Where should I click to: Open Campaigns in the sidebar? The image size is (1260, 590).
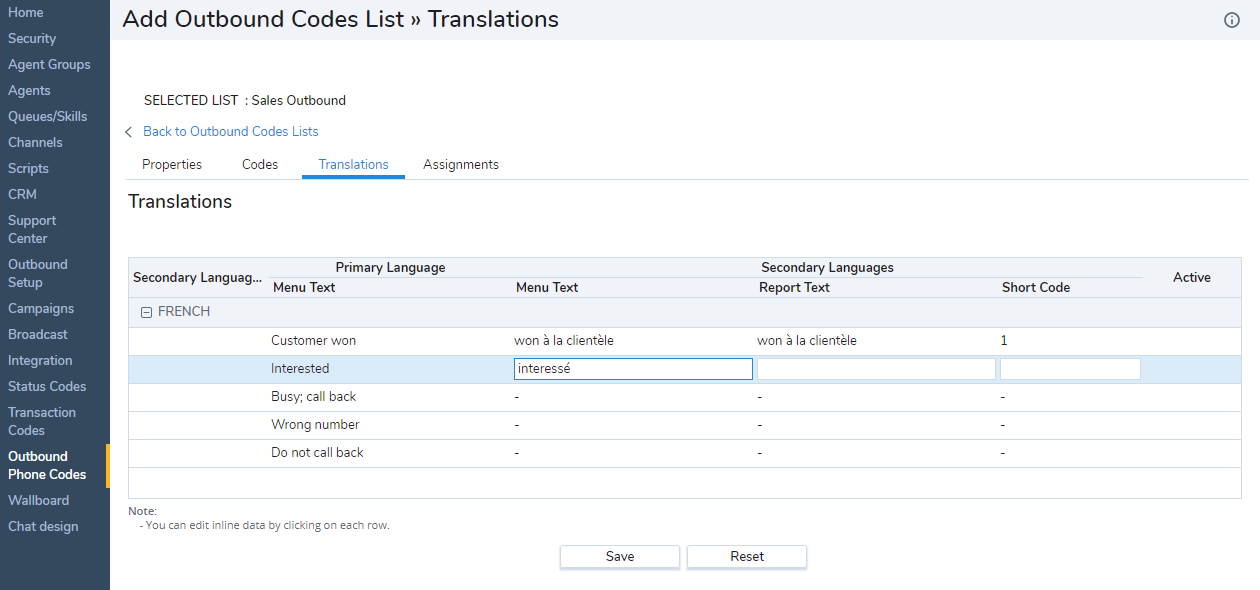point(41,309)
